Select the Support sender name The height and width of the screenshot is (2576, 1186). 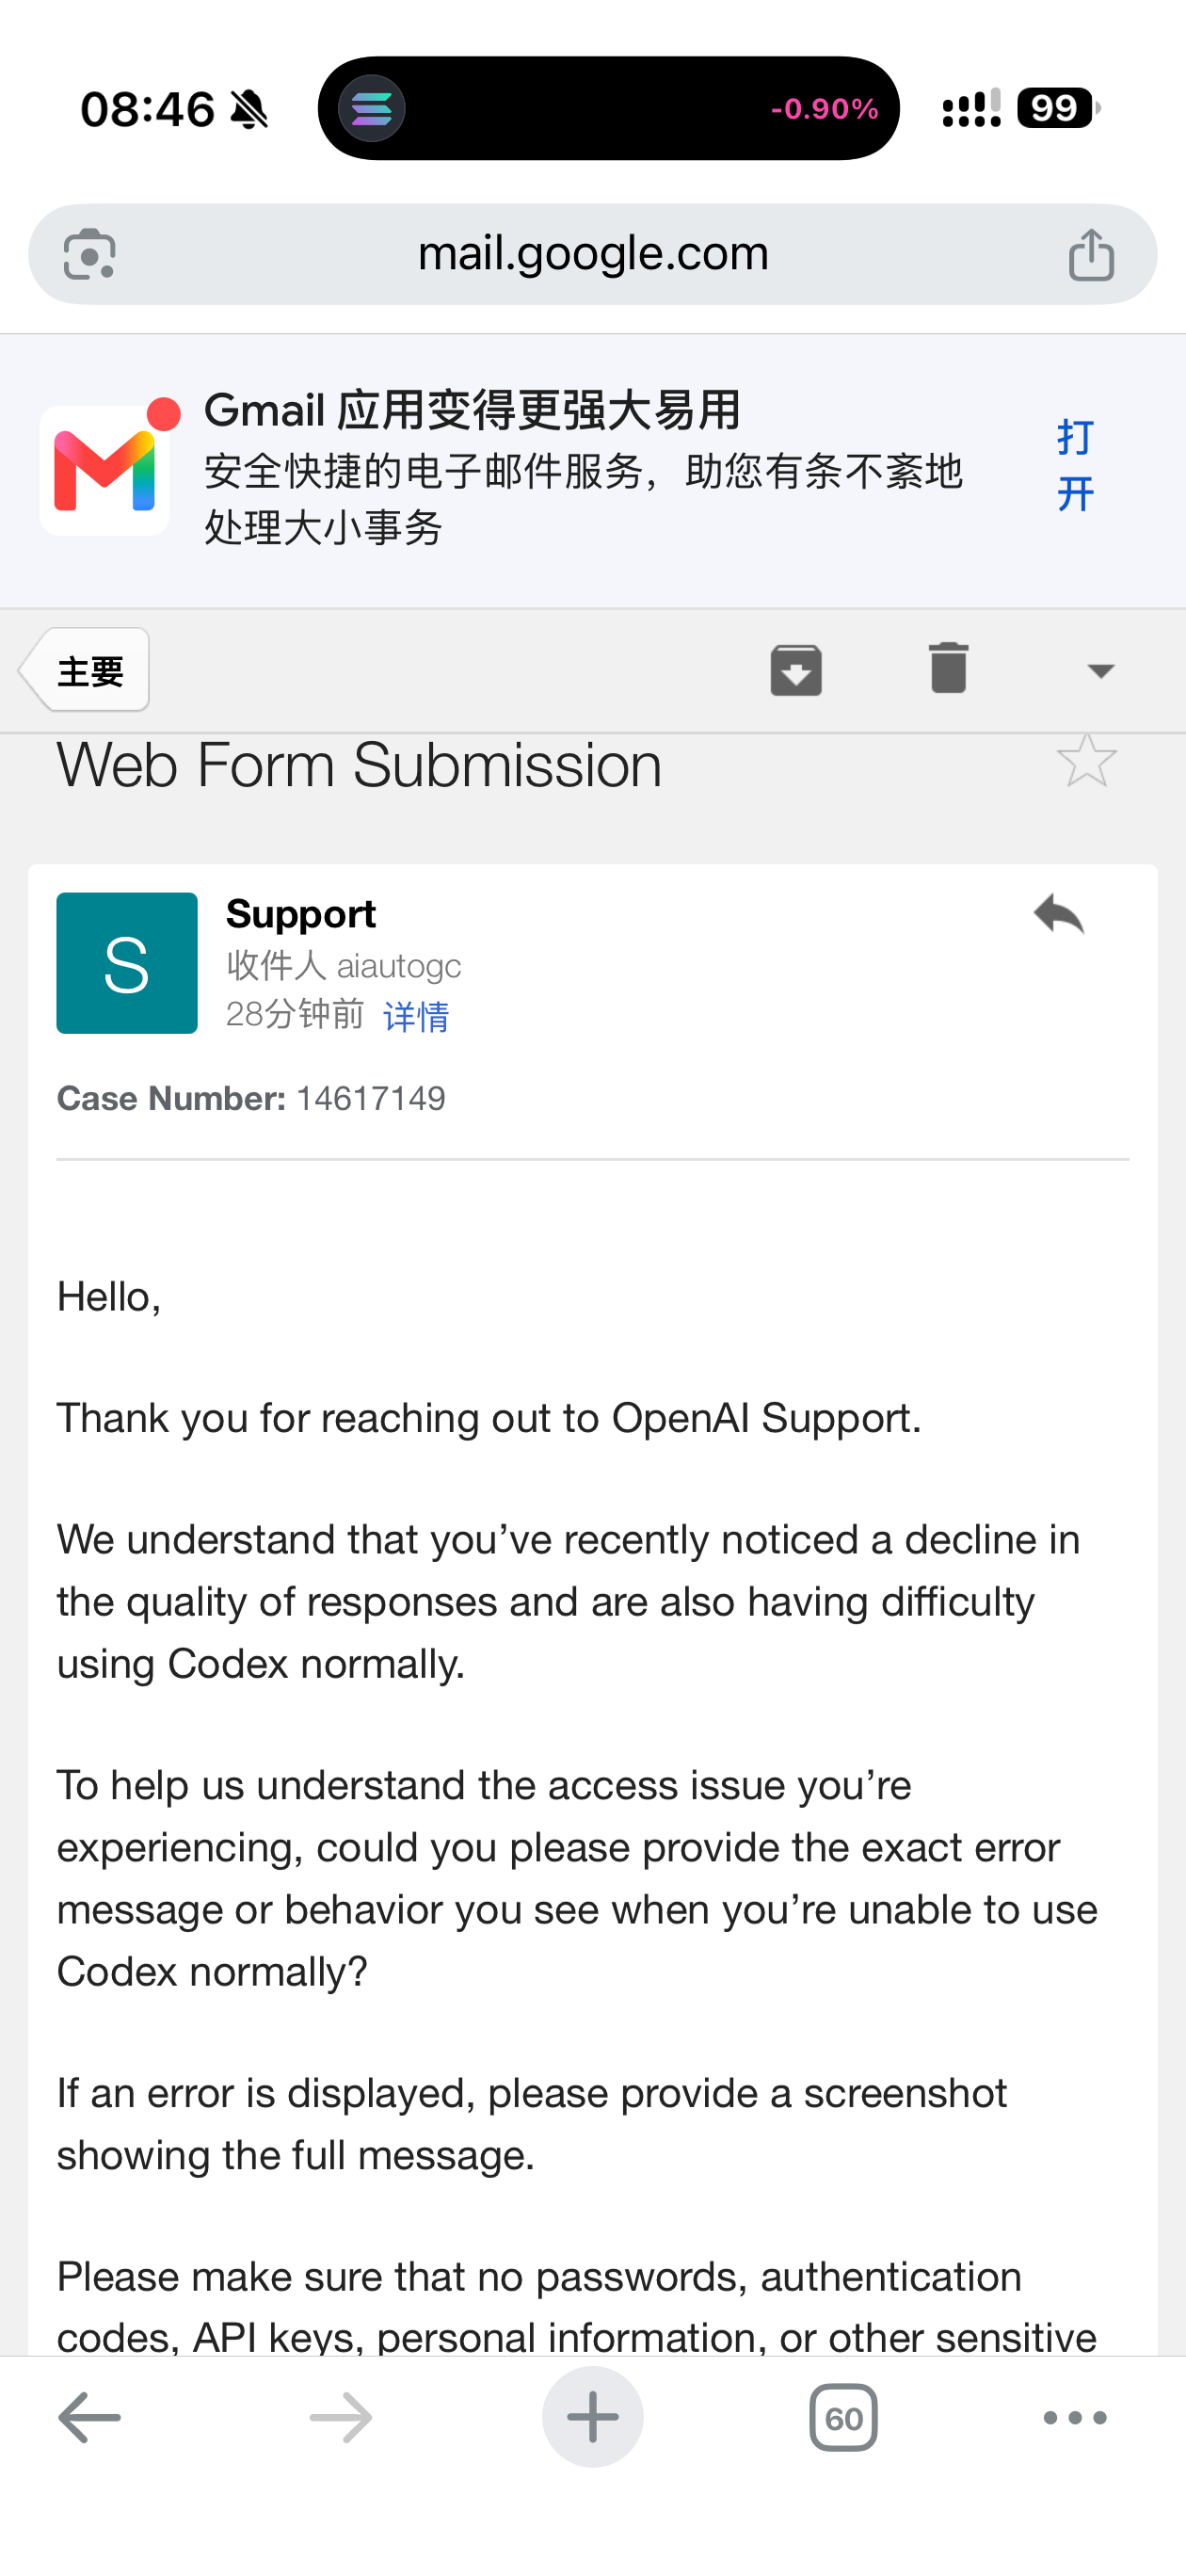click(301, 913)
